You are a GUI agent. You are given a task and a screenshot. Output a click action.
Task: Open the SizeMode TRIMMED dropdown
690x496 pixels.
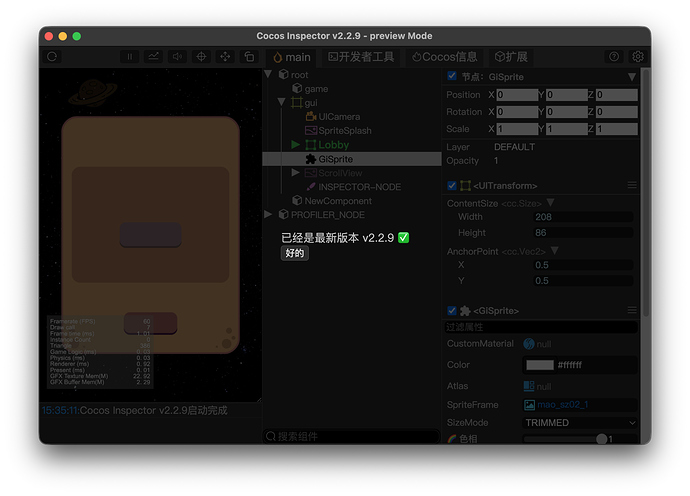point(580,423)
